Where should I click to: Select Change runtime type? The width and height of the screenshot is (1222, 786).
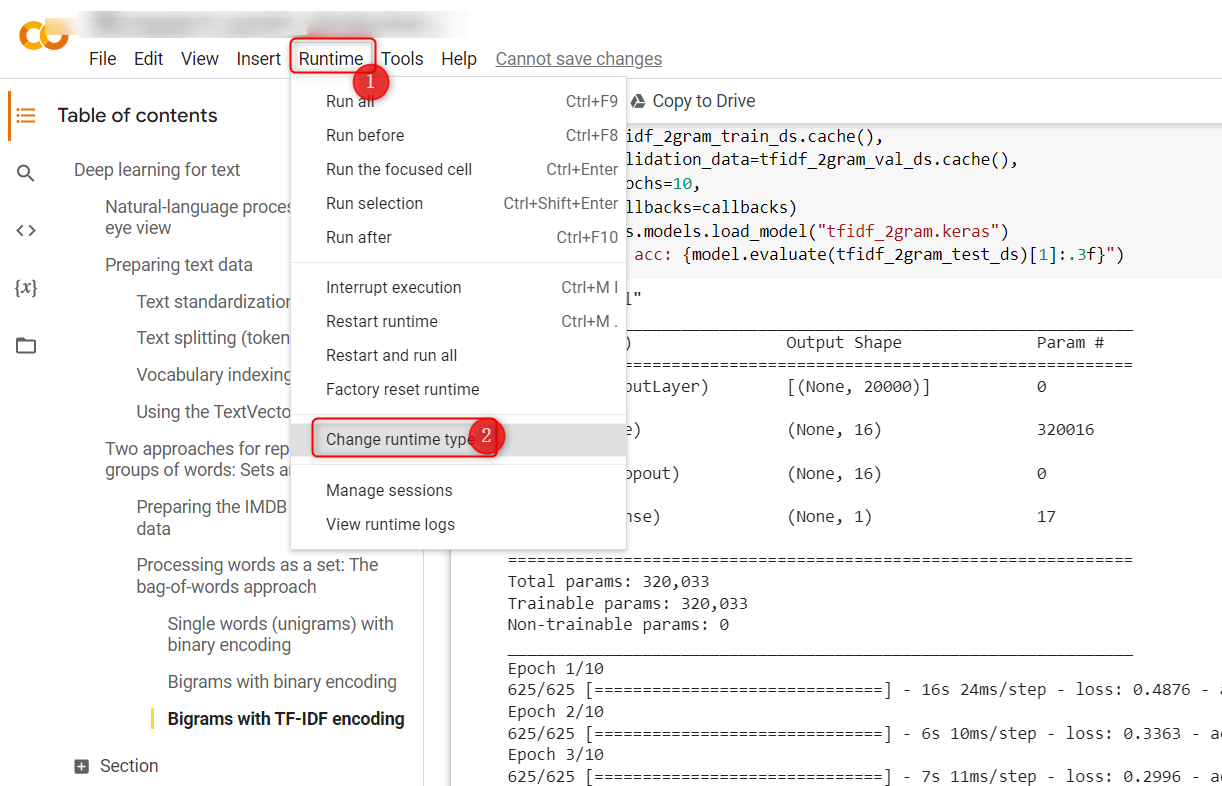click(397, 438)
